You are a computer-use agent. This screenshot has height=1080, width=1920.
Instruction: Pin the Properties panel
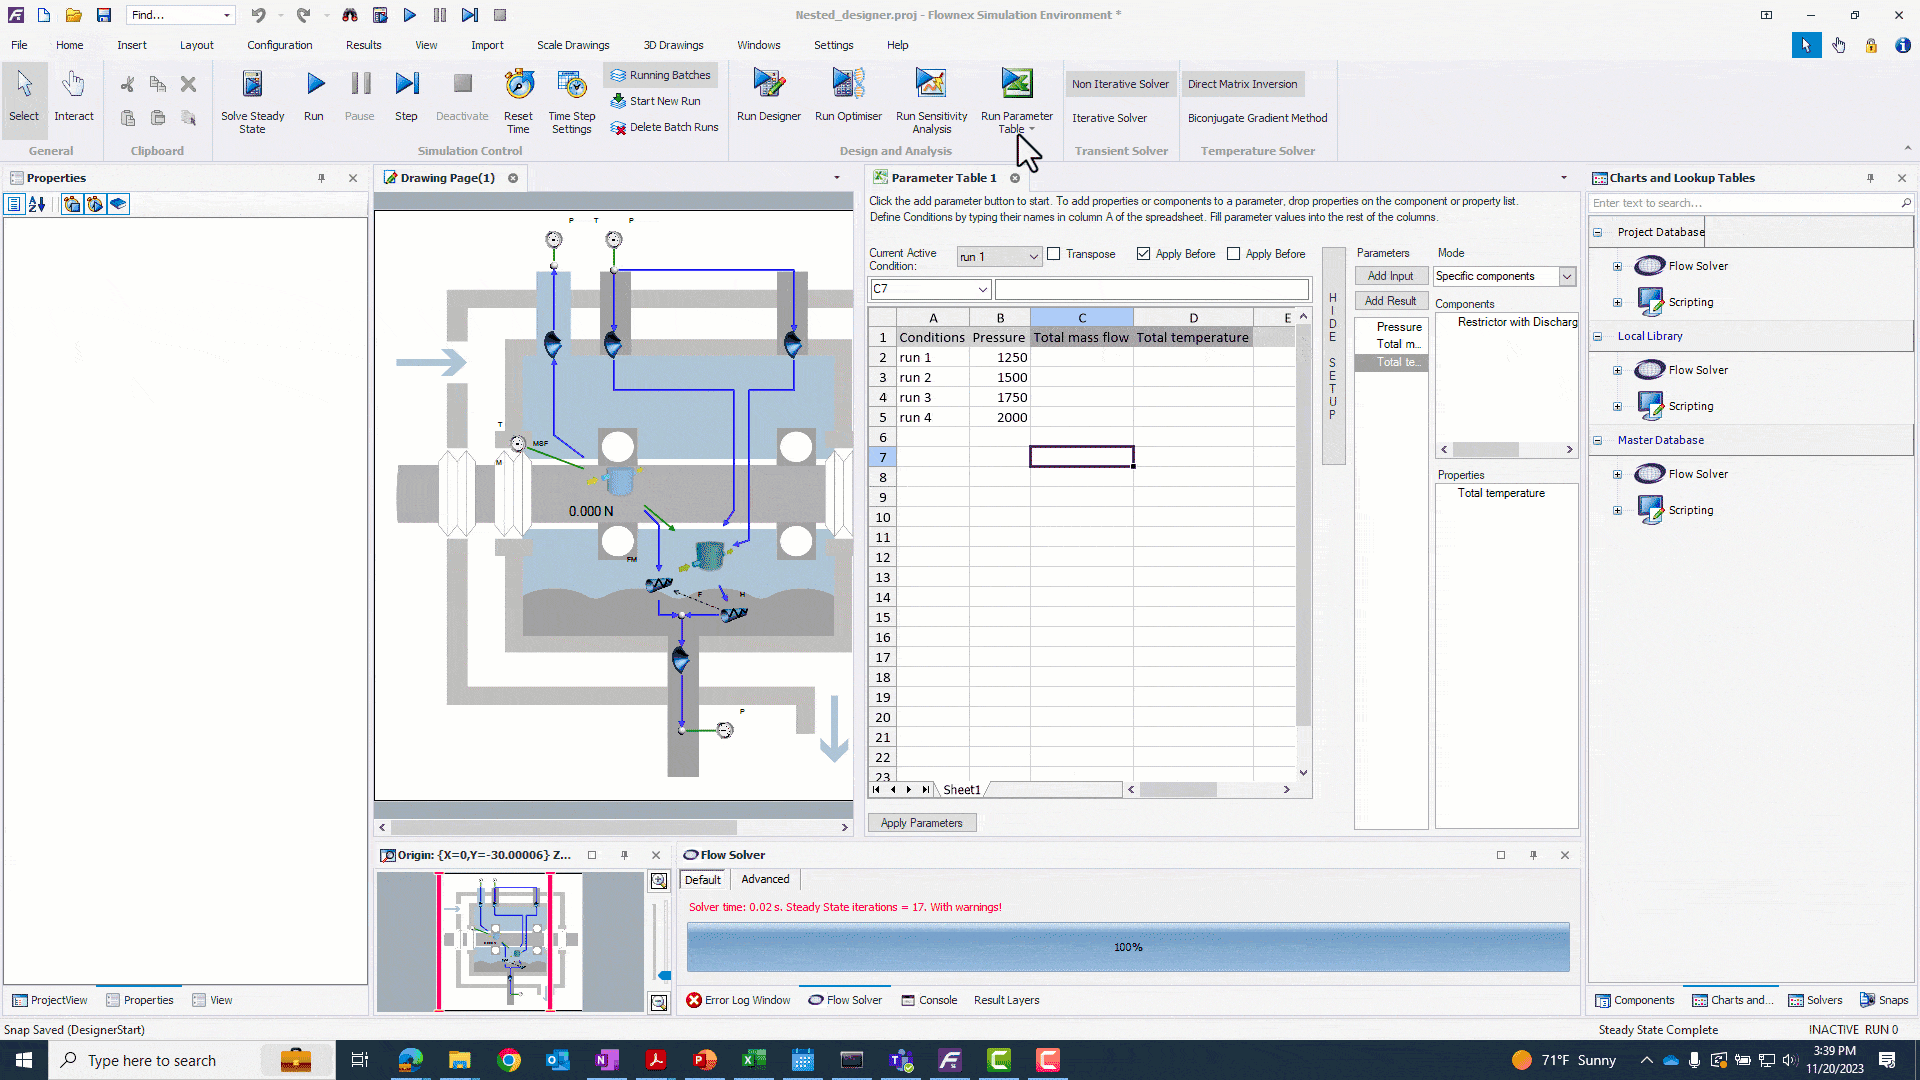coord(322,178)
